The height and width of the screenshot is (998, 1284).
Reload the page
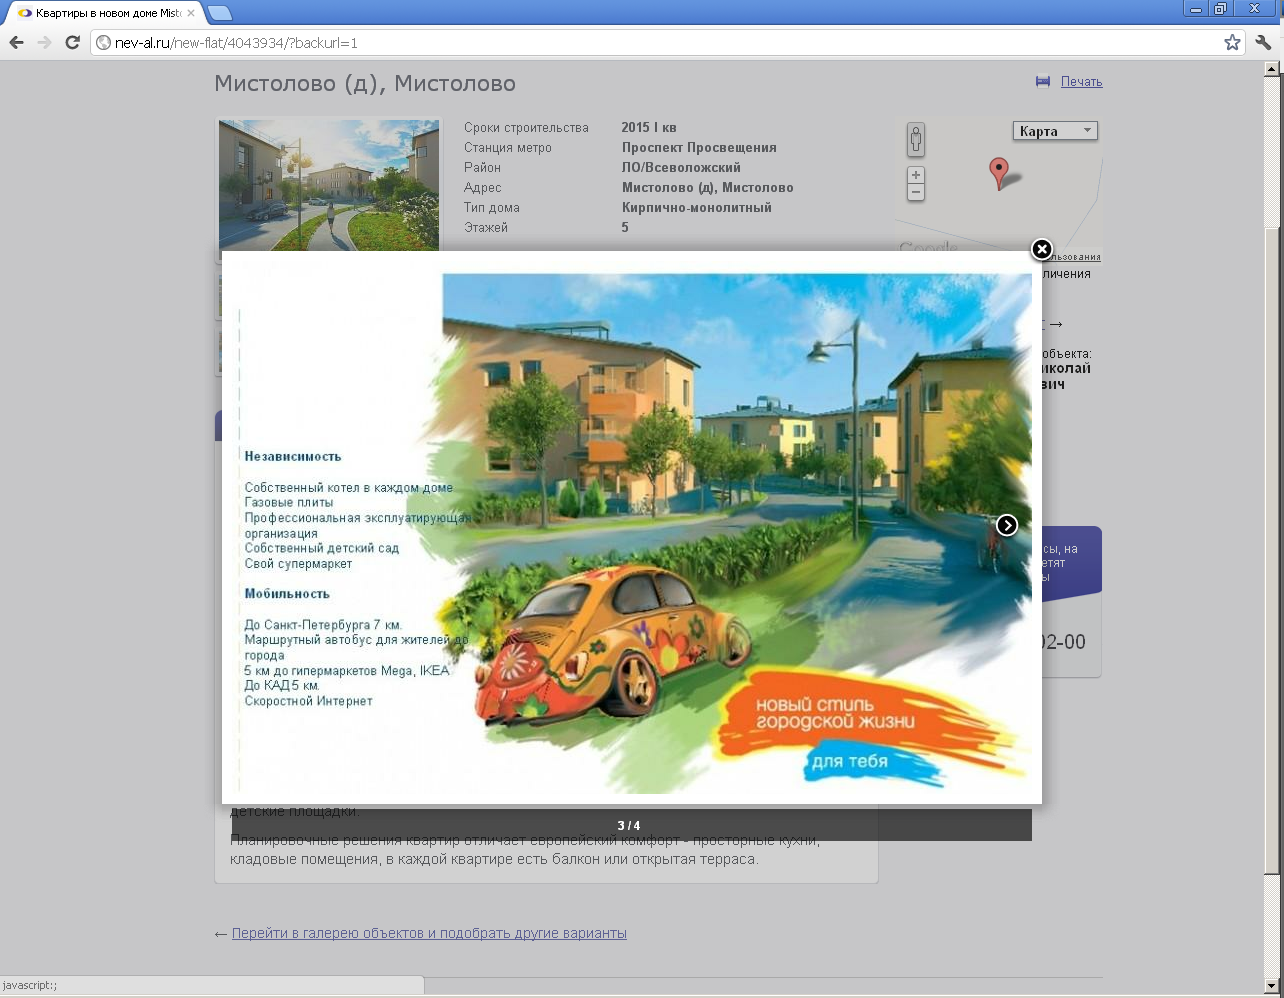pos(72,42)
